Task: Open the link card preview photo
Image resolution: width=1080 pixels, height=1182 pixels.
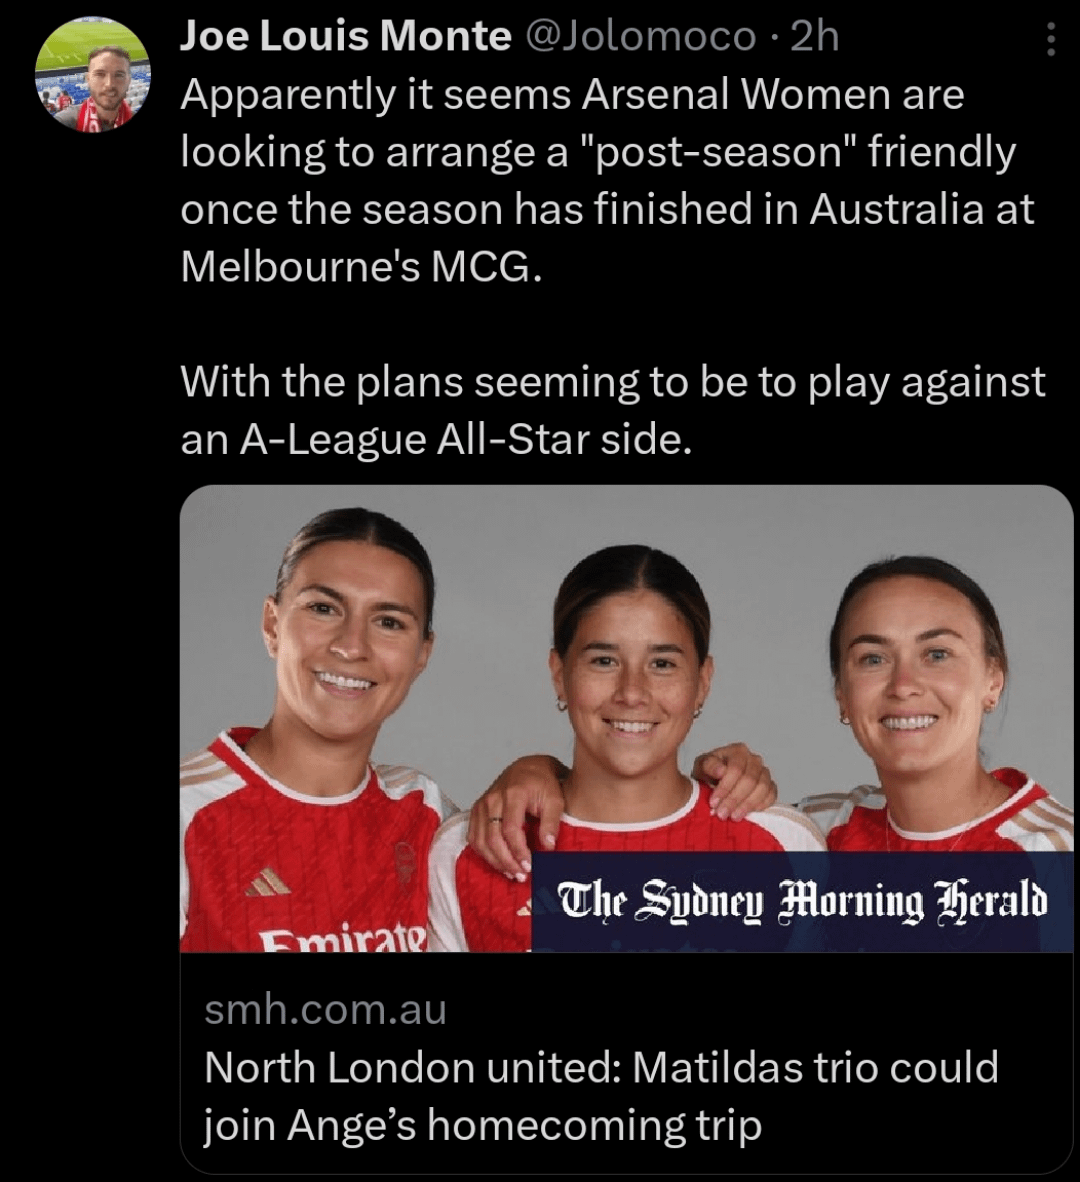Action: coord(626,718)
